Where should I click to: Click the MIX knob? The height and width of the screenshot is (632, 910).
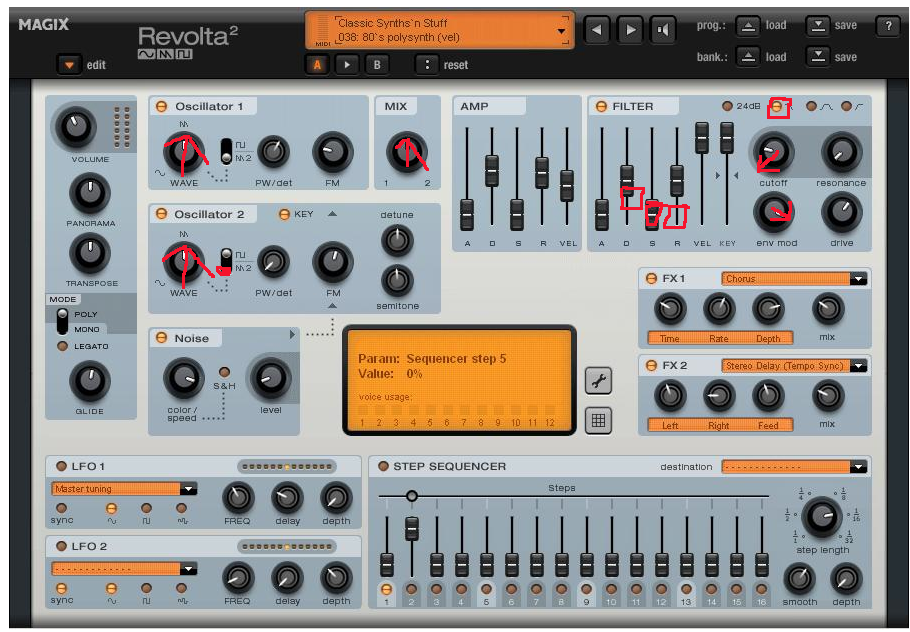[x=407, y=153]
